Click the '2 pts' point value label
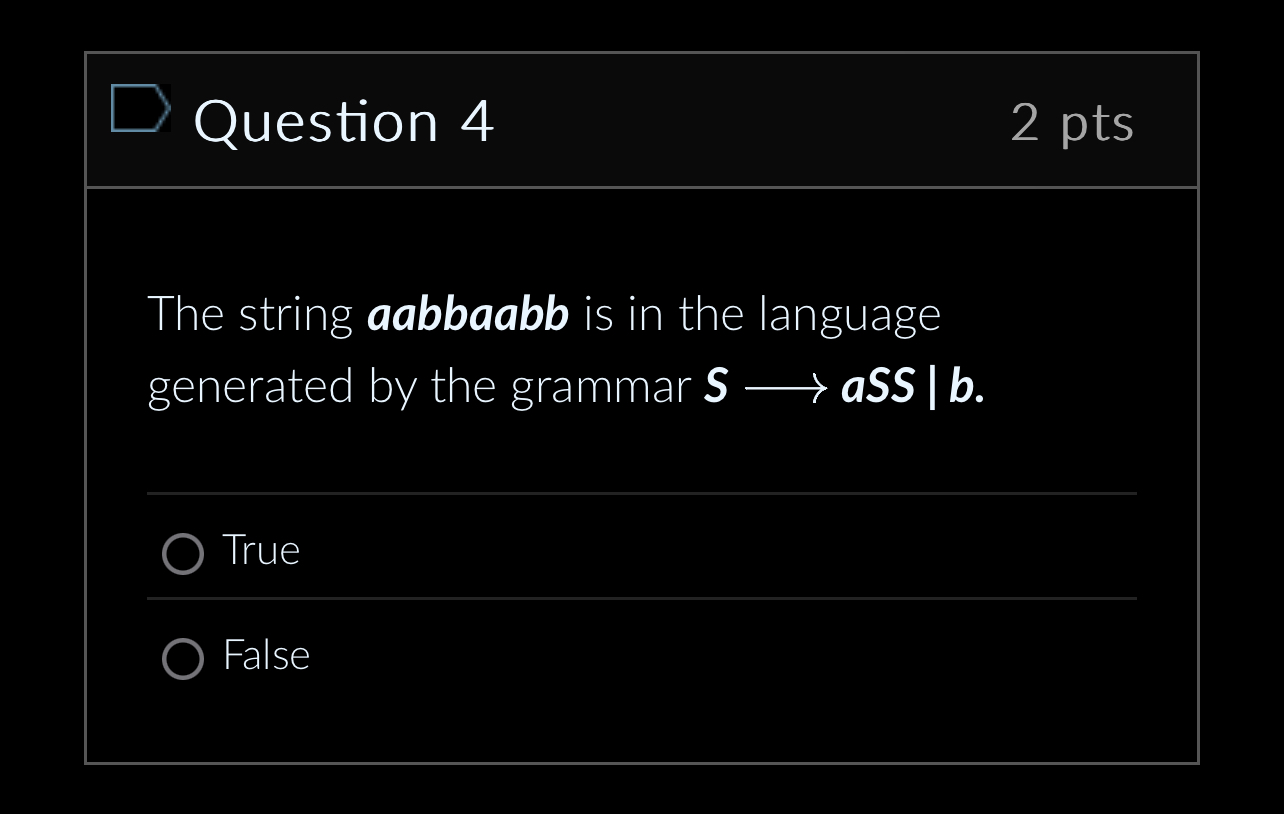The height and width of the screenshot is (814, 1284). coord(1072,122)
